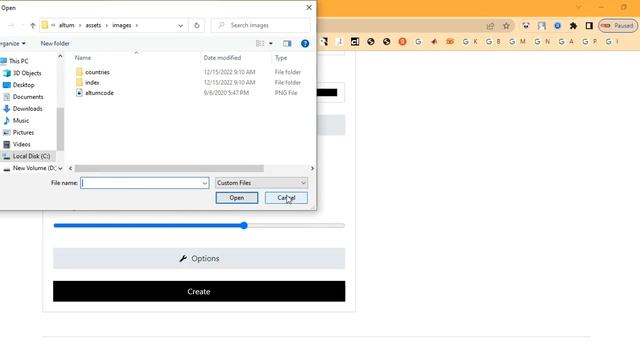This screenshot has height=360, width=640.
Task: Open the 'G K' bookmark
Action: click(x=470, y=41)
